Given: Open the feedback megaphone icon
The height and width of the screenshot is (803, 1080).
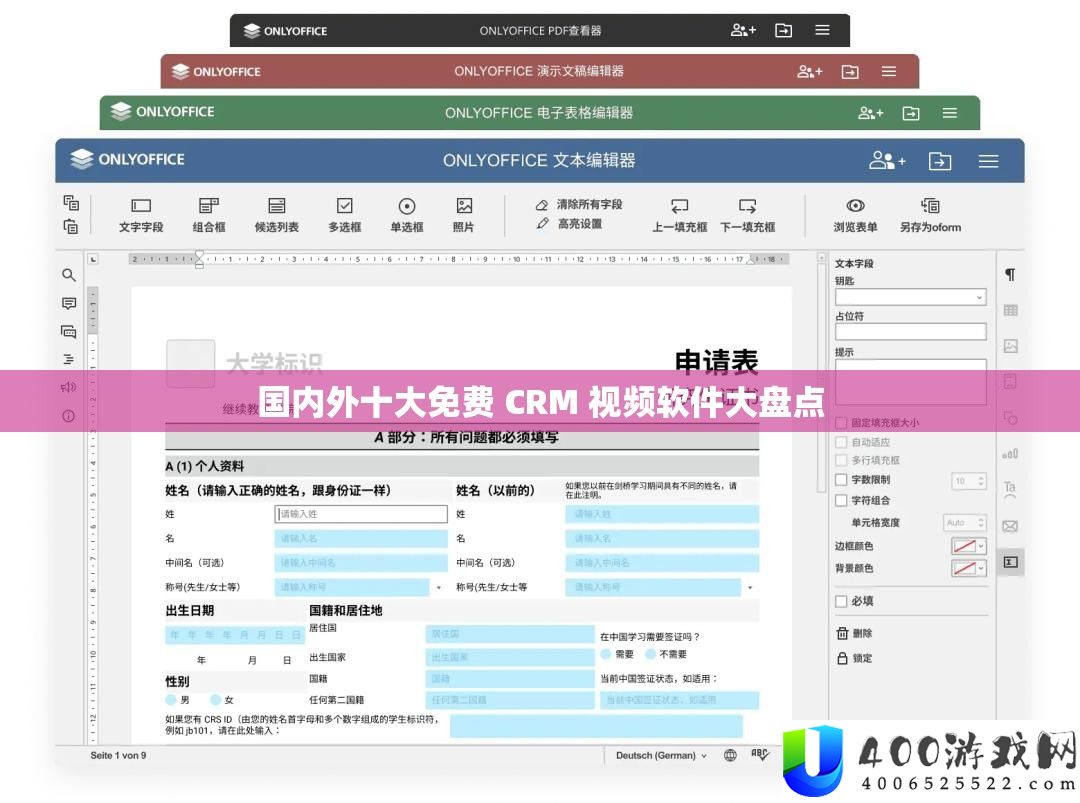Looking at the screenshot, I should click(x=68, y=387).
